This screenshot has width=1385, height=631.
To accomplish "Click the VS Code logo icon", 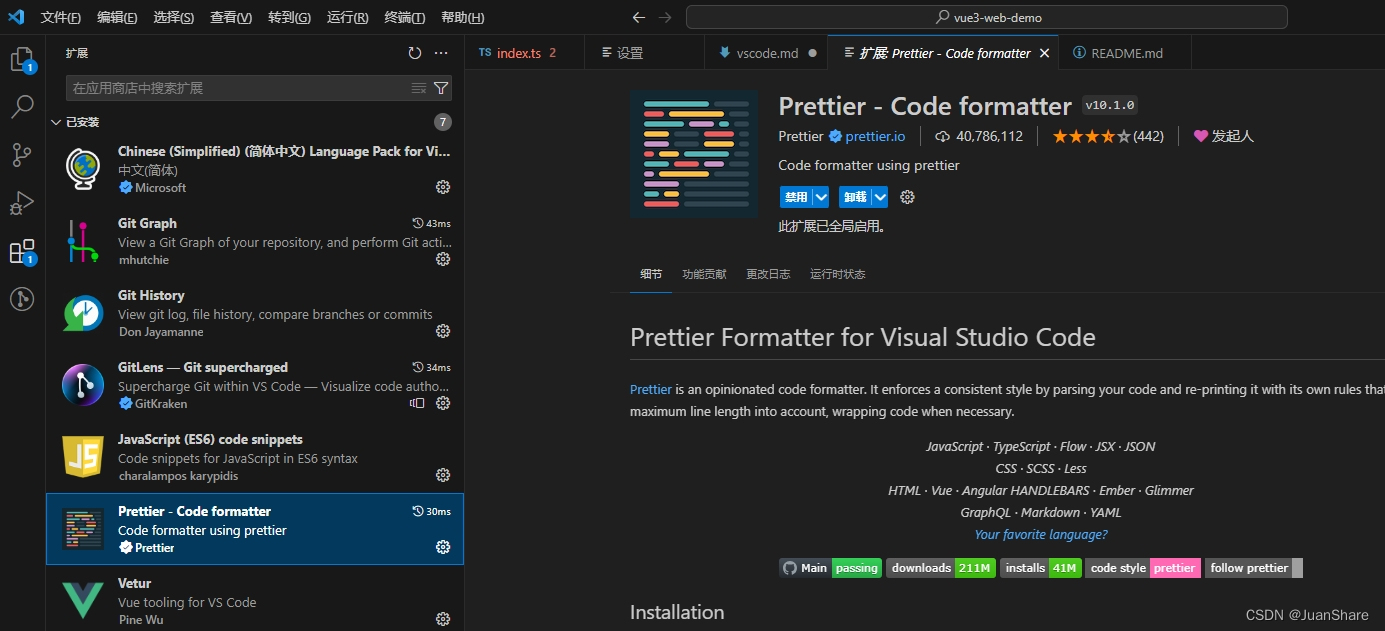I will (x=16, y=17).
